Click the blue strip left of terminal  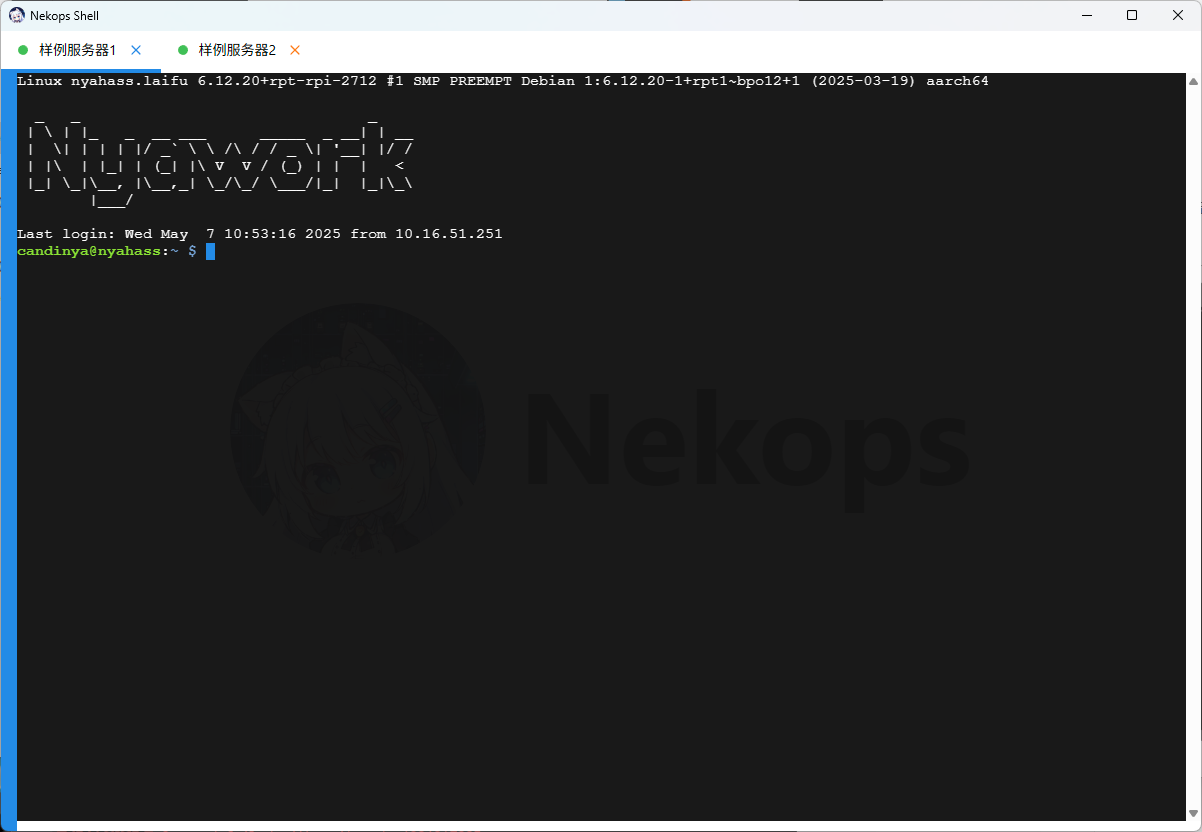coord(8,450)
